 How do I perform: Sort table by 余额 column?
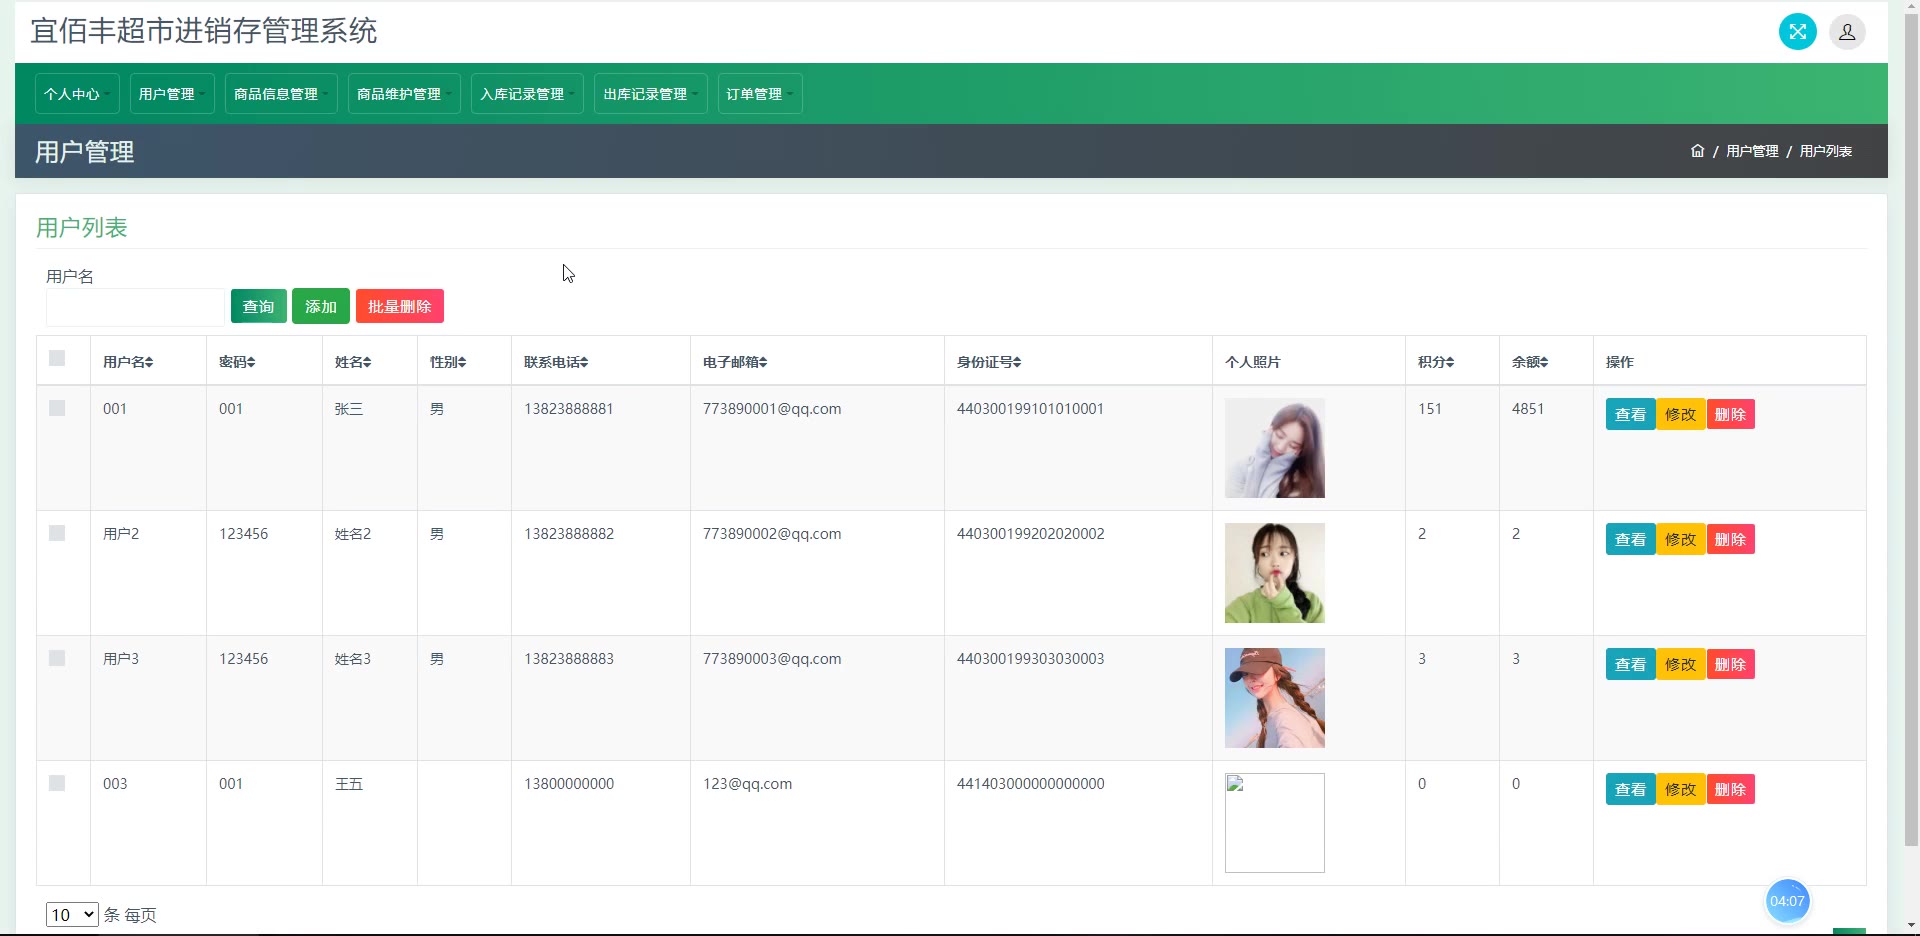tap(1530, 362)
